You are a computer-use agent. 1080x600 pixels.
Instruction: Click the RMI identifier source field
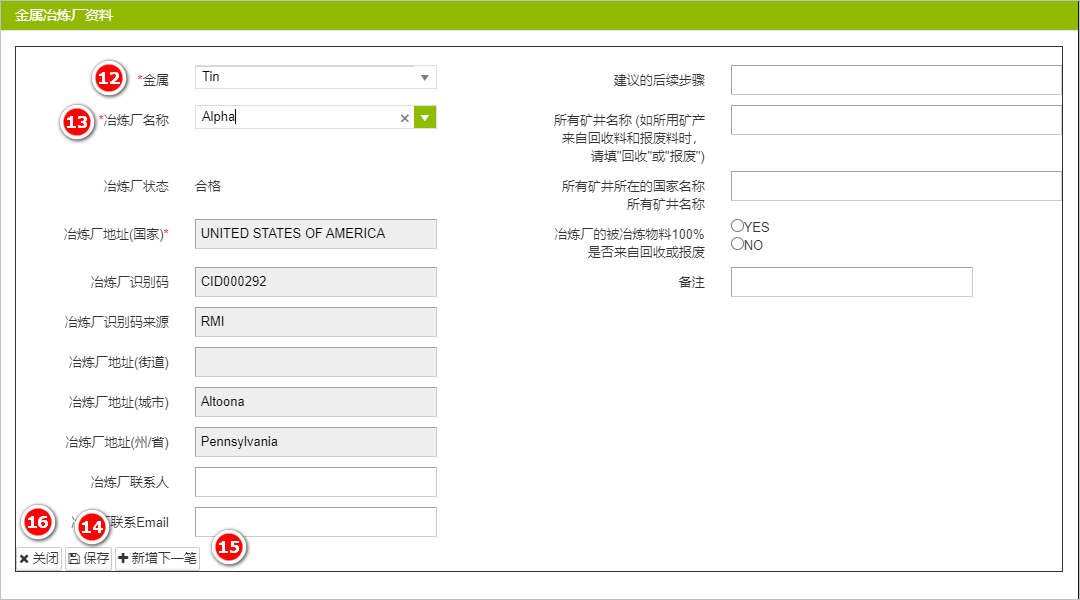(315, 322)
